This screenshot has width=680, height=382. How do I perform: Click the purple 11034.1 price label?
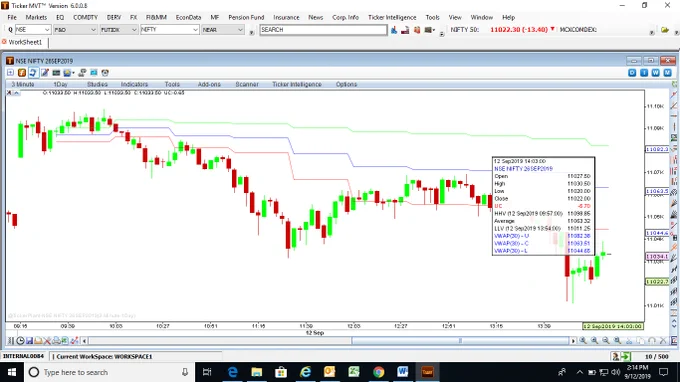pos(657,257)
